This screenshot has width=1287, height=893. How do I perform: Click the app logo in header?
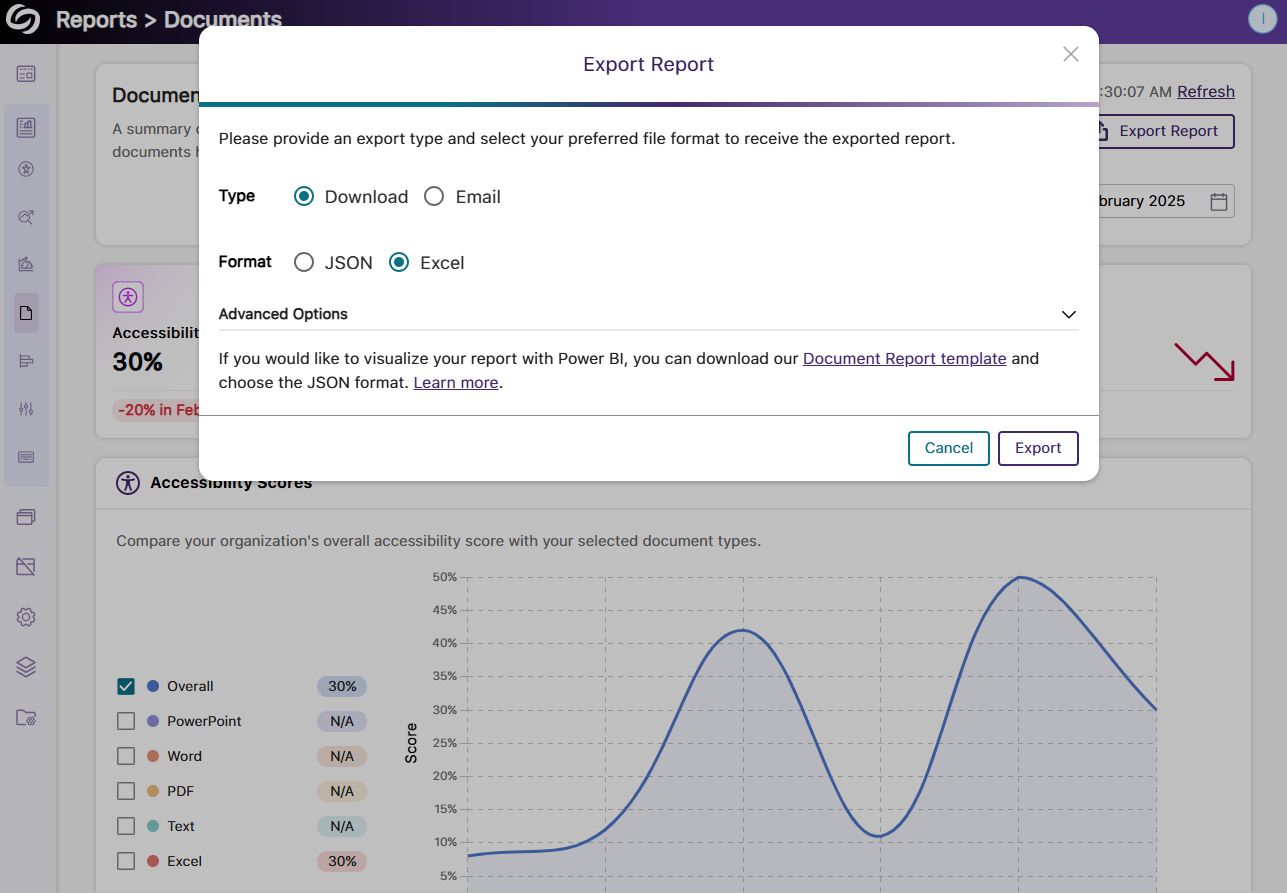[x=22, y=19]
